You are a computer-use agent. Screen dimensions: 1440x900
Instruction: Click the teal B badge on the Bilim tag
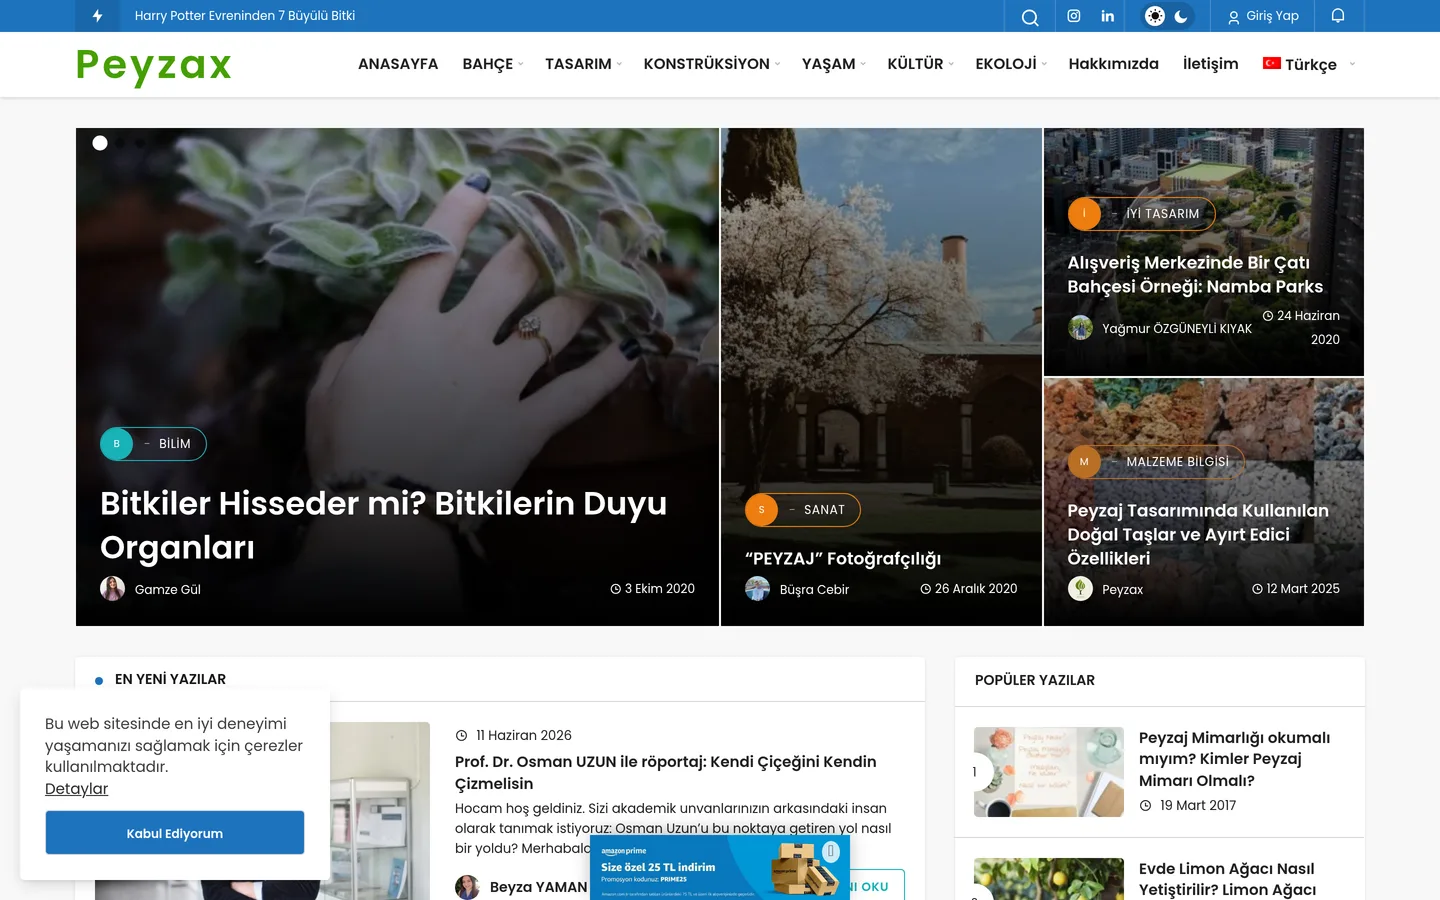click(x=116, y=444)
